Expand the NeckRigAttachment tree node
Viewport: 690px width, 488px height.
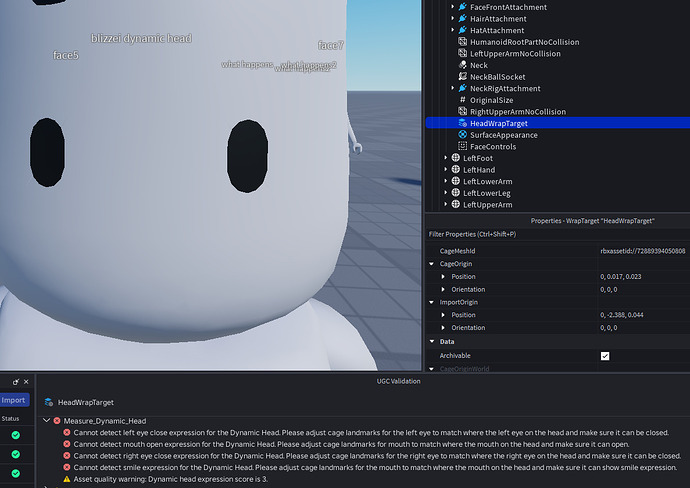pyautogui.click(x=452, y=88)
